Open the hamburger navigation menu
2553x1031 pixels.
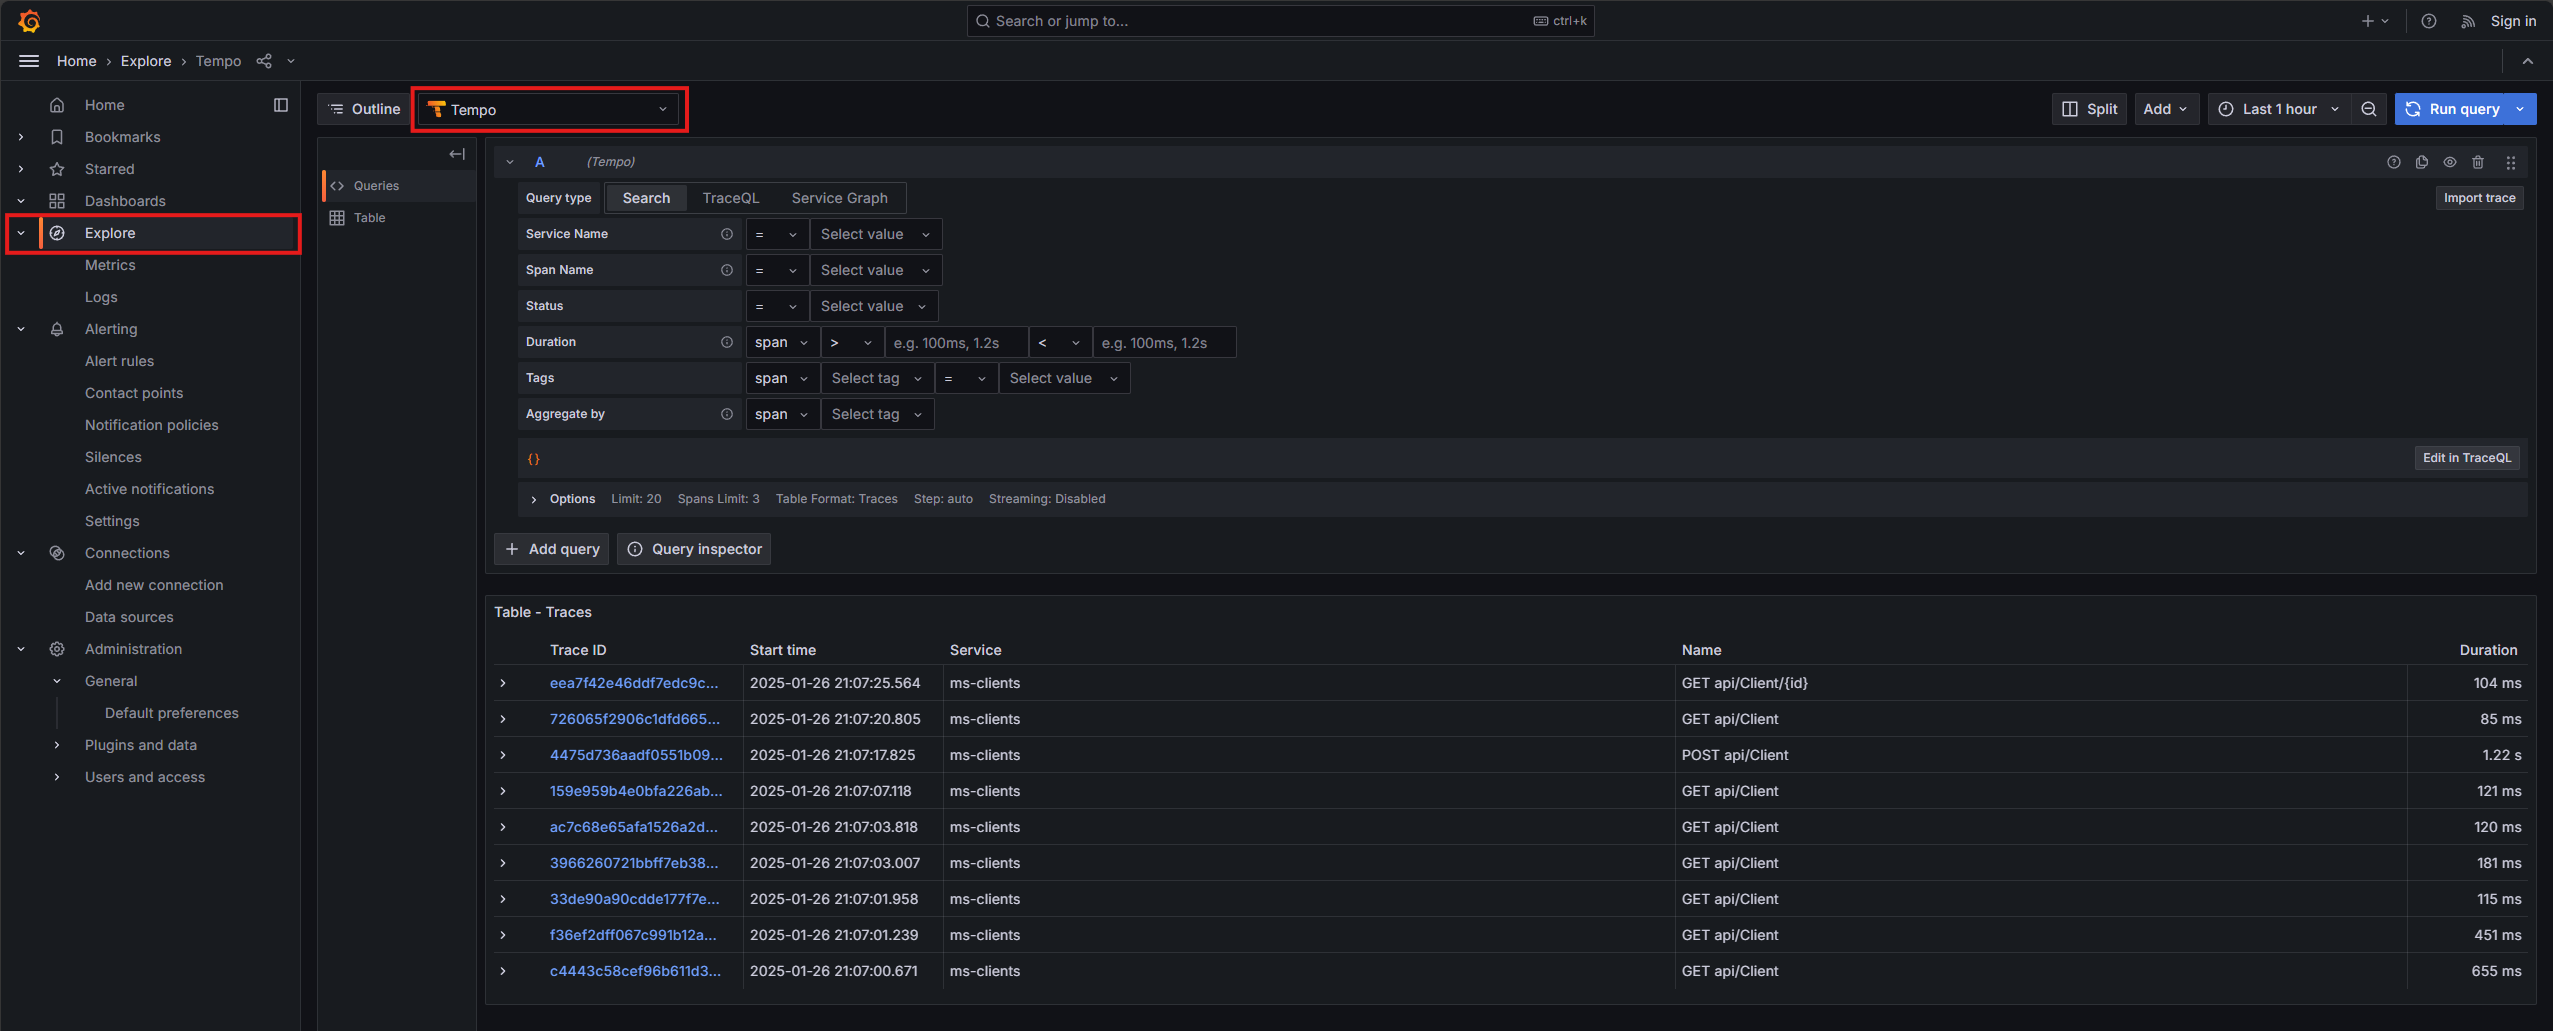coord(29,61)
